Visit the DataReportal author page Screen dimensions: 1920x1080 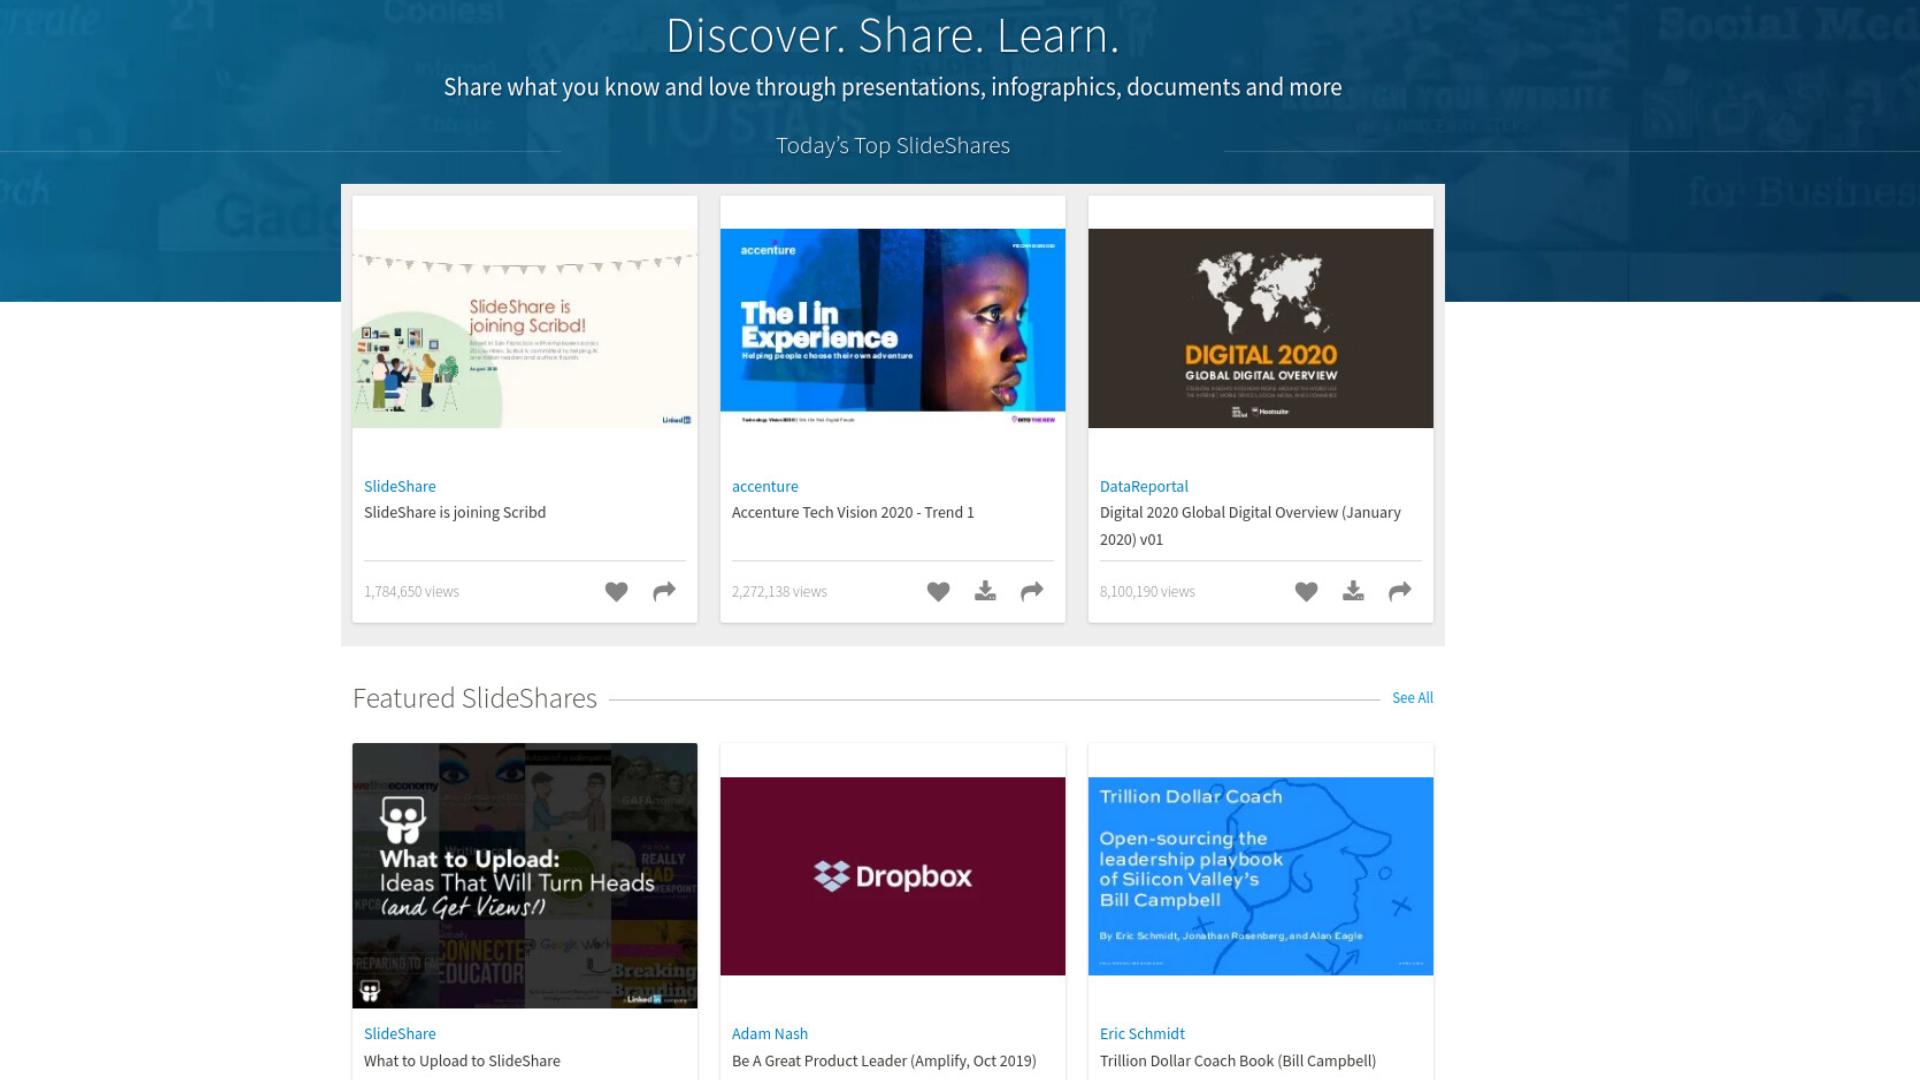tap(1144, 486)
